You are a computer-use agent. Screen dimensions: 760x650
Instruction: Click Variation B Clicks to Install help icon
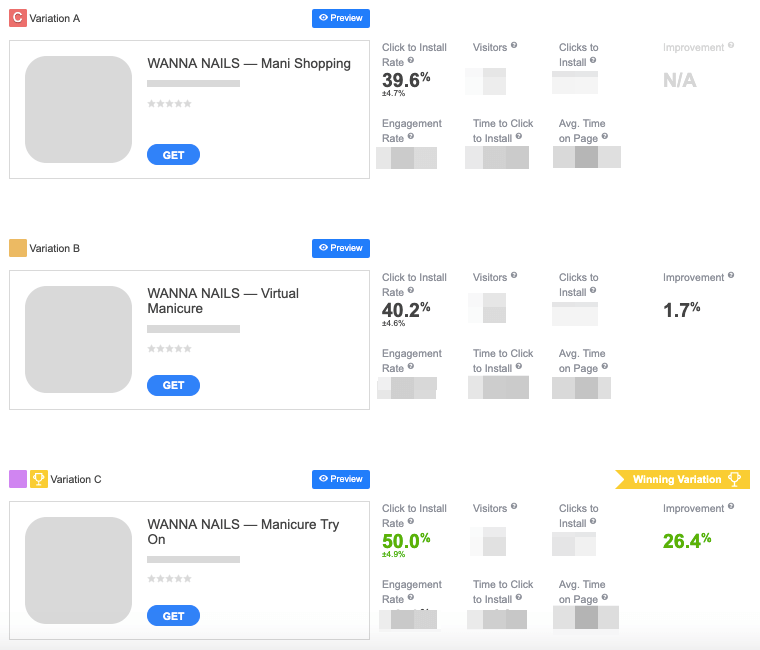593,290
